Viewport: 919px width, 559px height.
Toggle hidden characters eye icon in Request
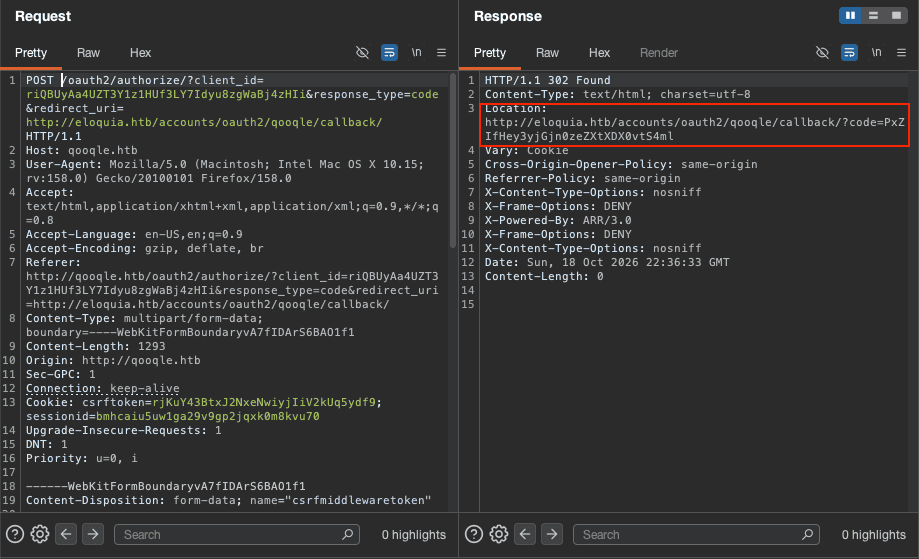(x=362, y=53)
